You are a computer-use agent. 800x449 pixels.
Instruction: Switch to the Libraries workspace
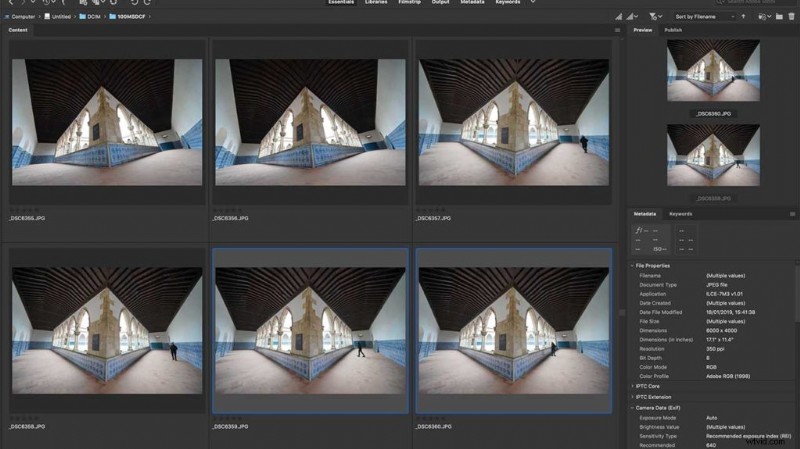pyautogui.click(x=376, y=2)
